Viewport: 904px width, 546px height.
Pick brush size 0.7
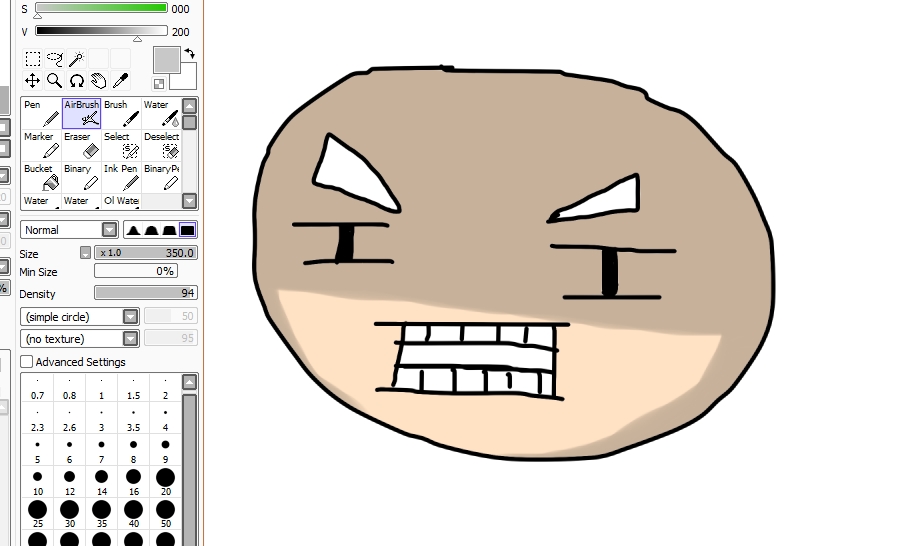coord(37,389)
